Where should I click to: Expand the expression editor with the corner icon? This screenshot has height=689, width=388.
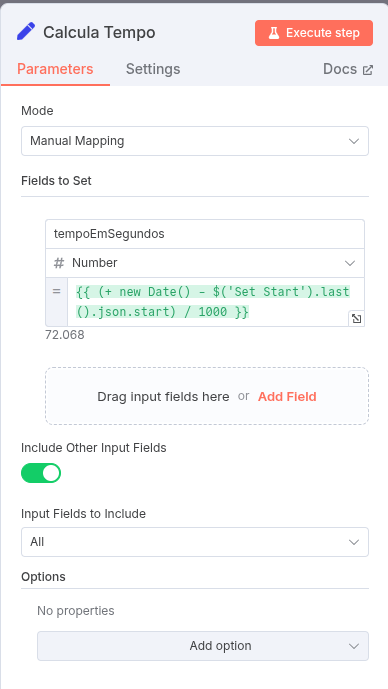pyautogui.click(x=356, y=319)
